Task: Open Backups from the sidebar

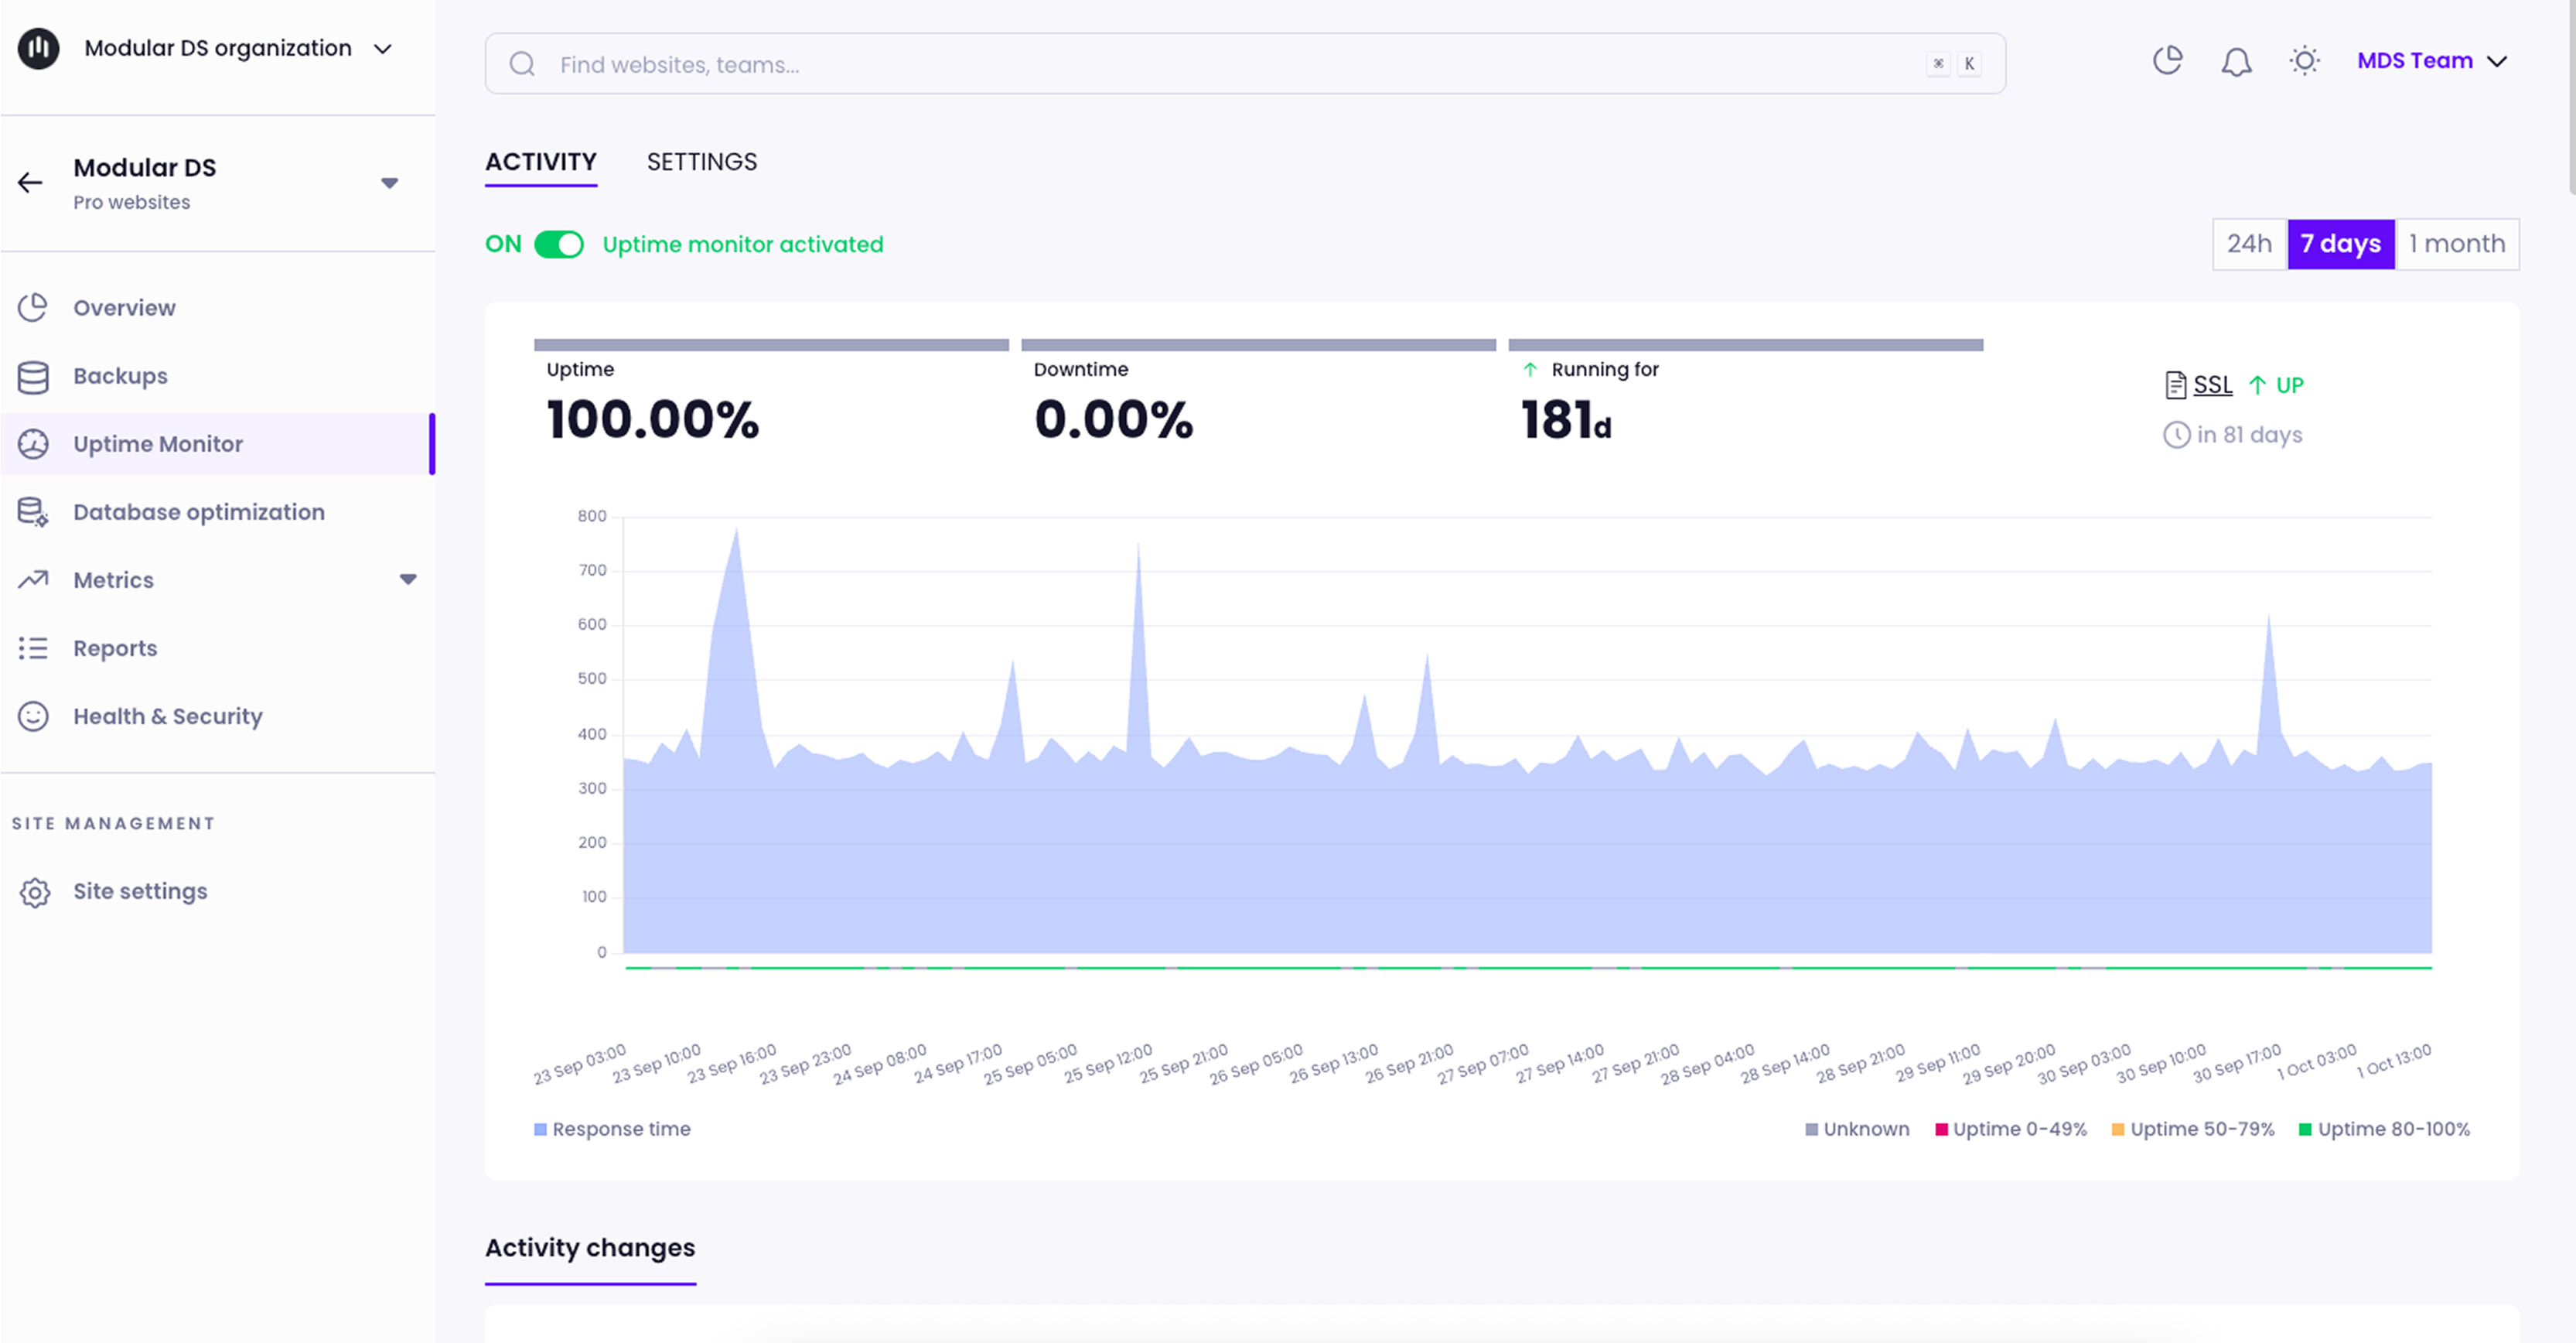Action: point(120,376)
